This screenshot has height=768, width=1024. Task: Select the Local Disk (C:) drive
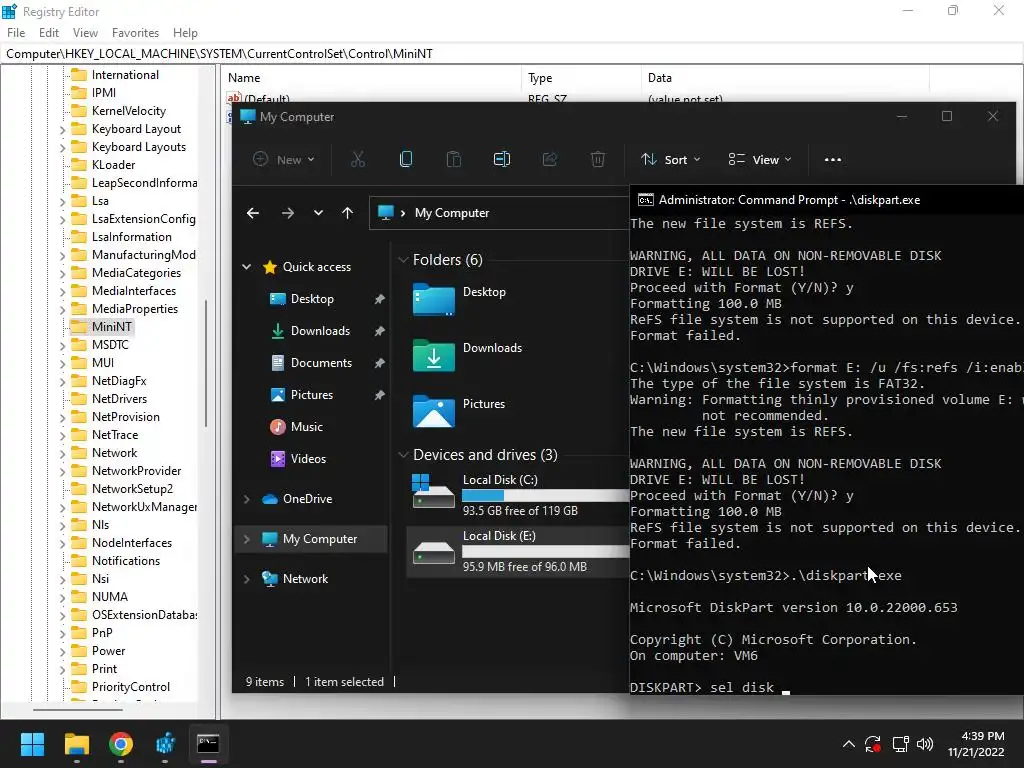tap(519, 495)
